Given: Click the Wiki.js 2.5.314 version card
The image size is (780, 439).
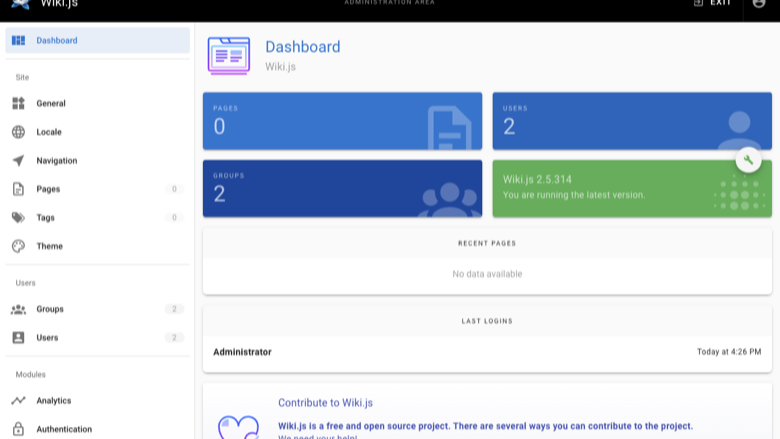Looking at the screenshot, I should coord(632,188).
